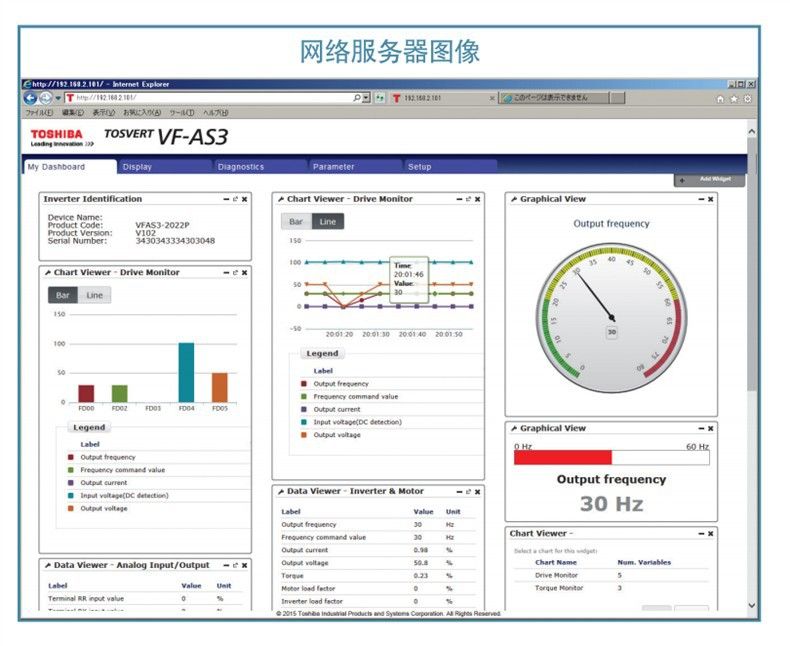Switch left Drive Monitor chart to Line

coord(94,295)
